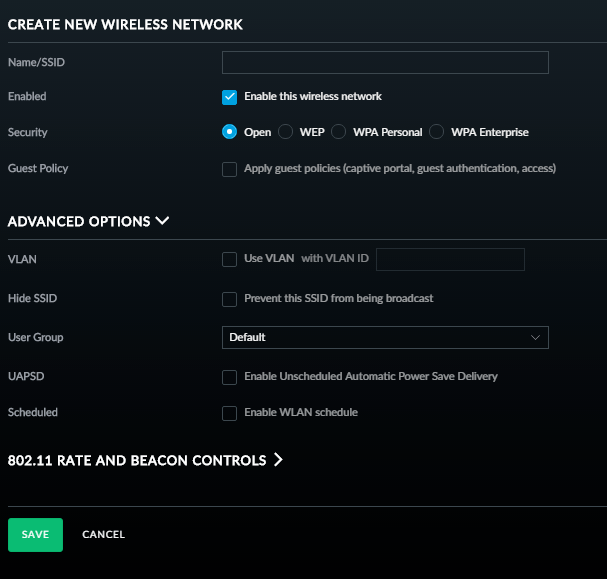Select Open security option
The width and height of the screenshot is (607, 579).
click(x=230, y=132)
